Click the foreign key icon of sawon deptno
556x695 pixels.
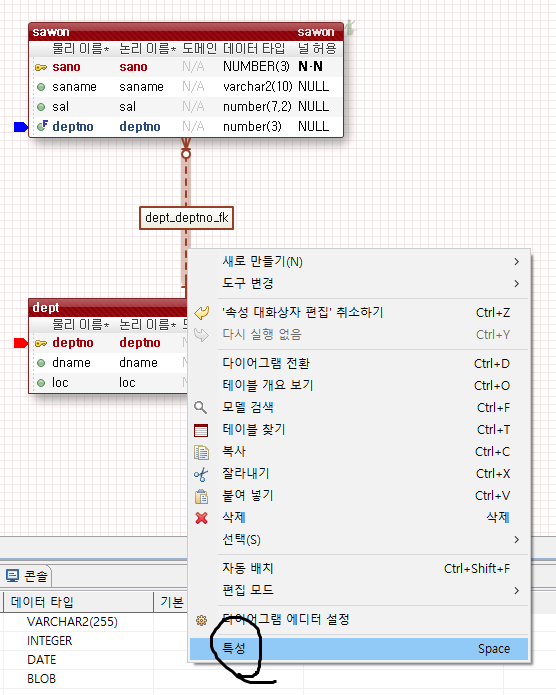click(x=42, y=126)
